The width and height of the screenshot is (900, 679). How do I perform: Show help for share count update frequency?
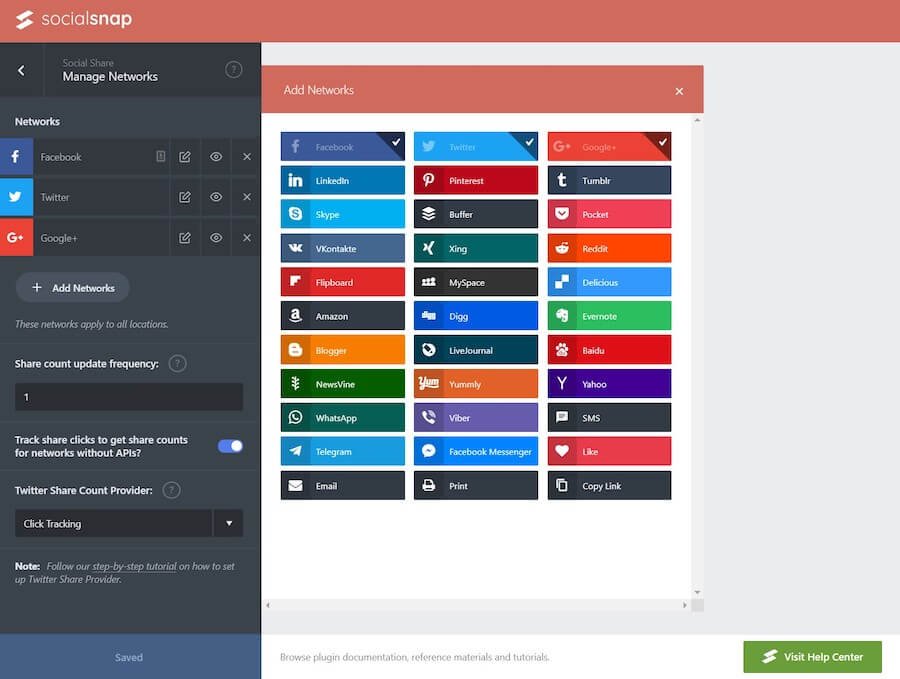coord(177,363)
